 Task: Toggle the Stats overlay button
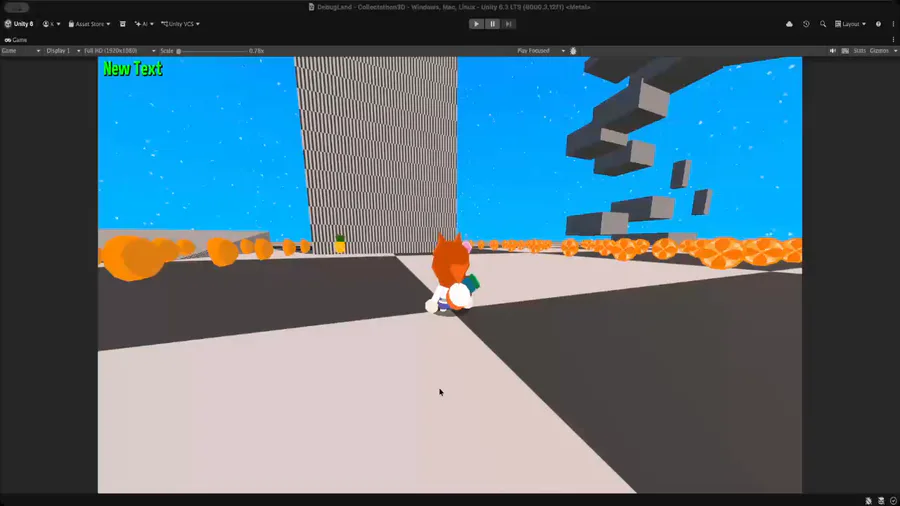tap(859, 51)
